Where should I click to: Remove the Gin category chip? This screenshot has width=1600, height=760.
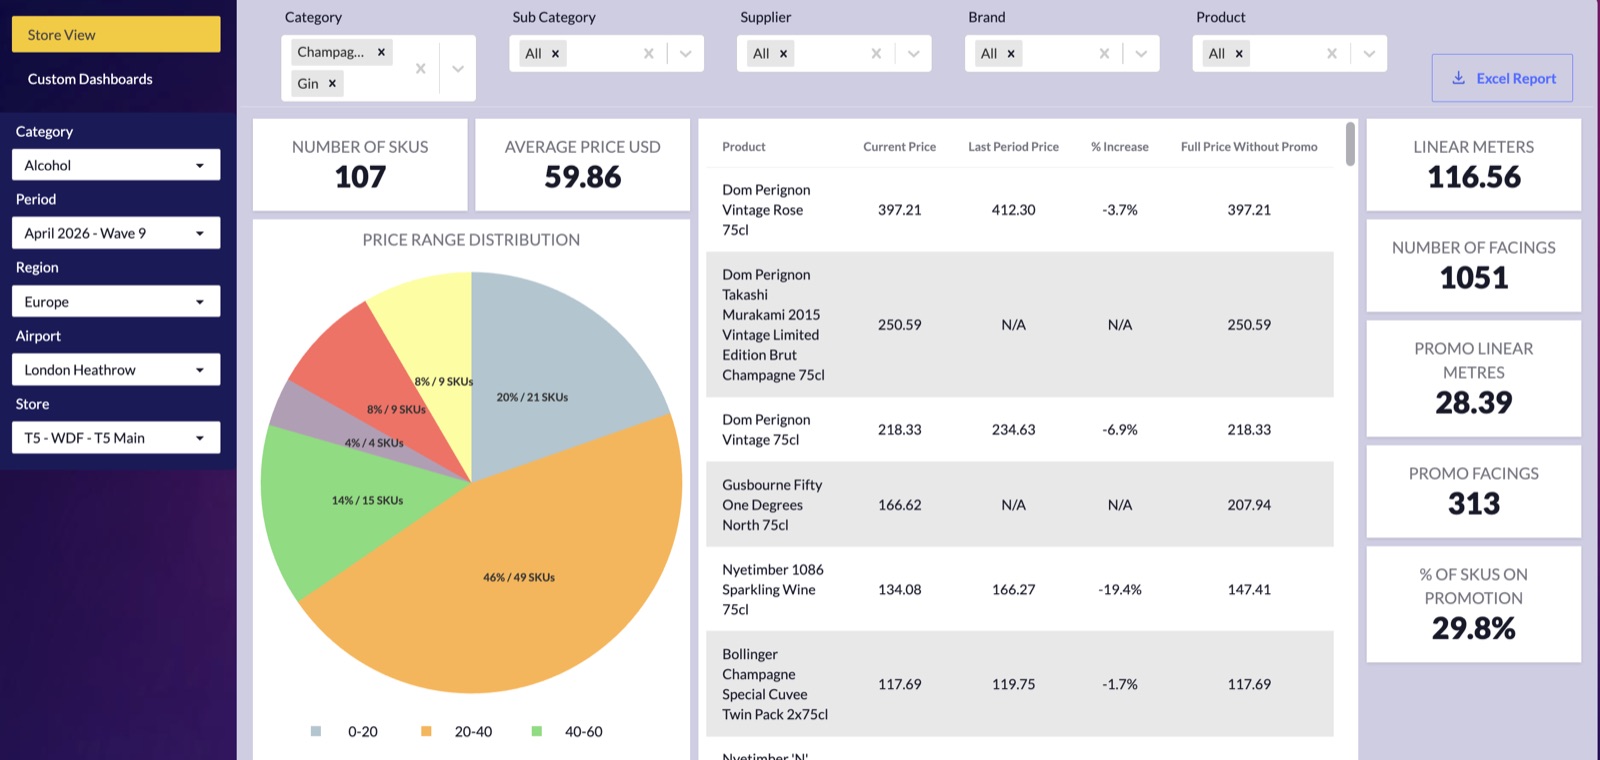click(332, 84)
